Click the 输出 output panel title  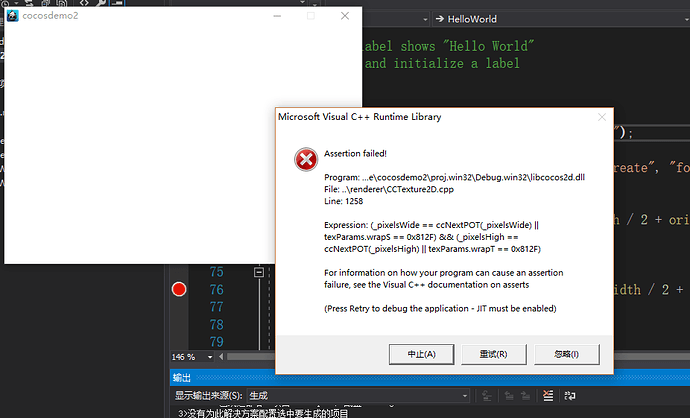[182, 378]
